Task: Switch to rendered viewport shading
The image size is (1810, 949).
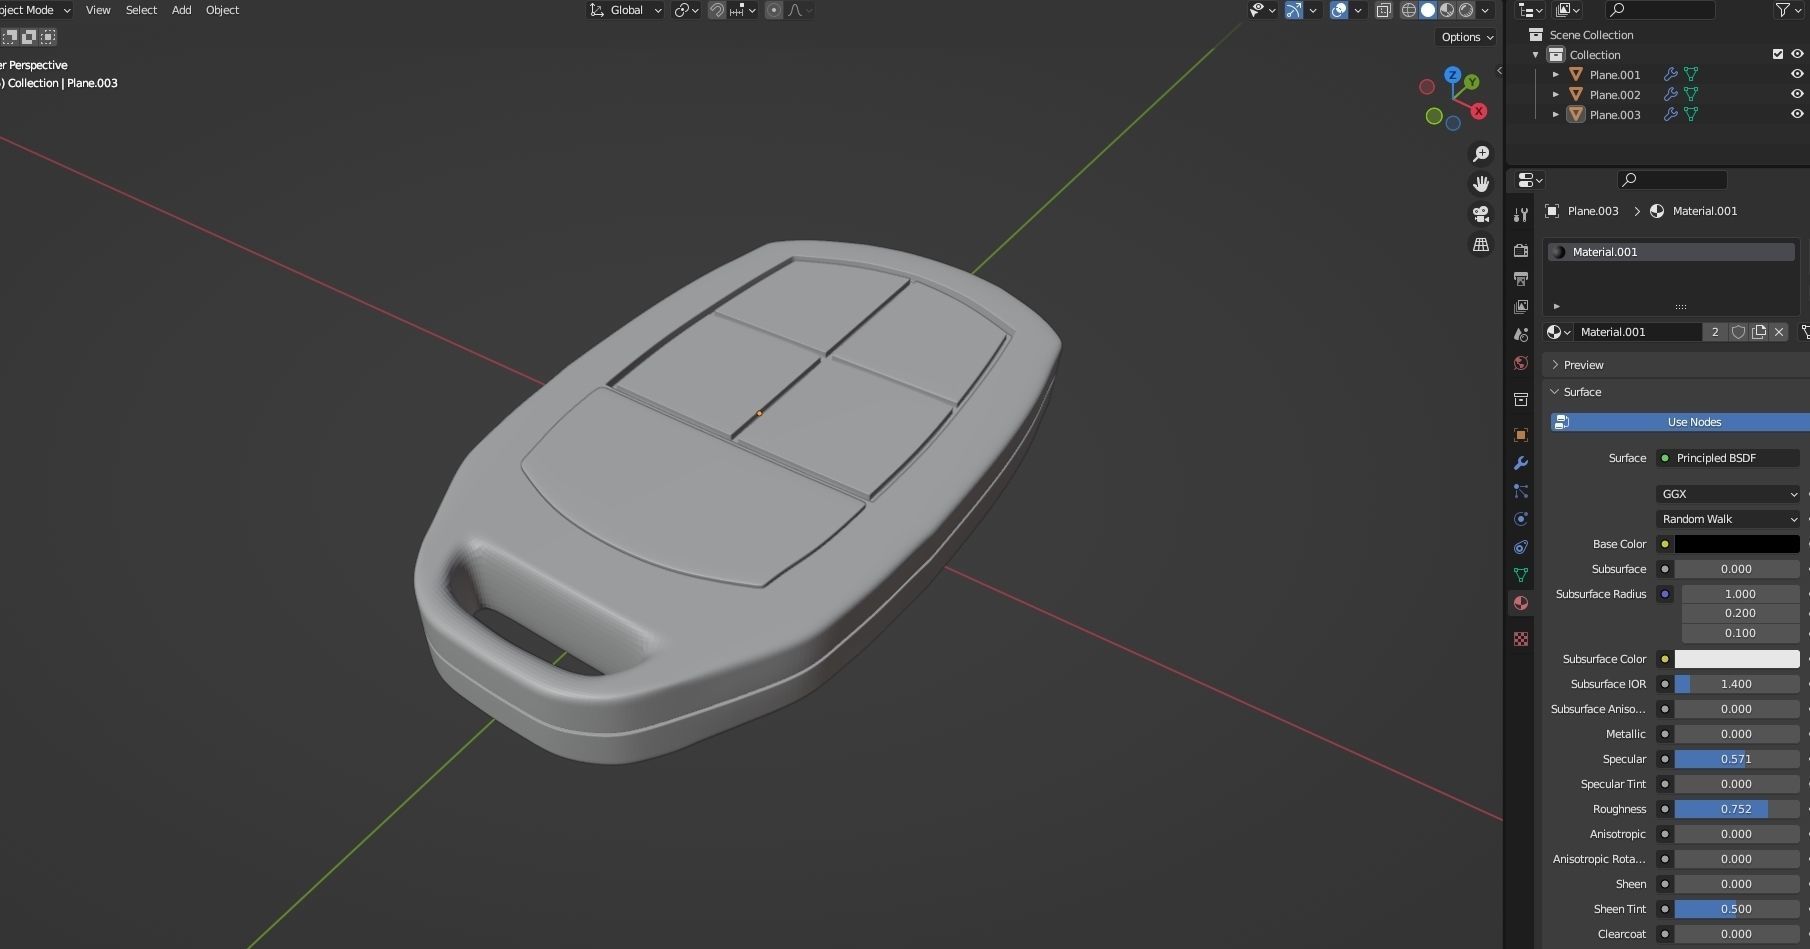Action: pos(1466,10)
